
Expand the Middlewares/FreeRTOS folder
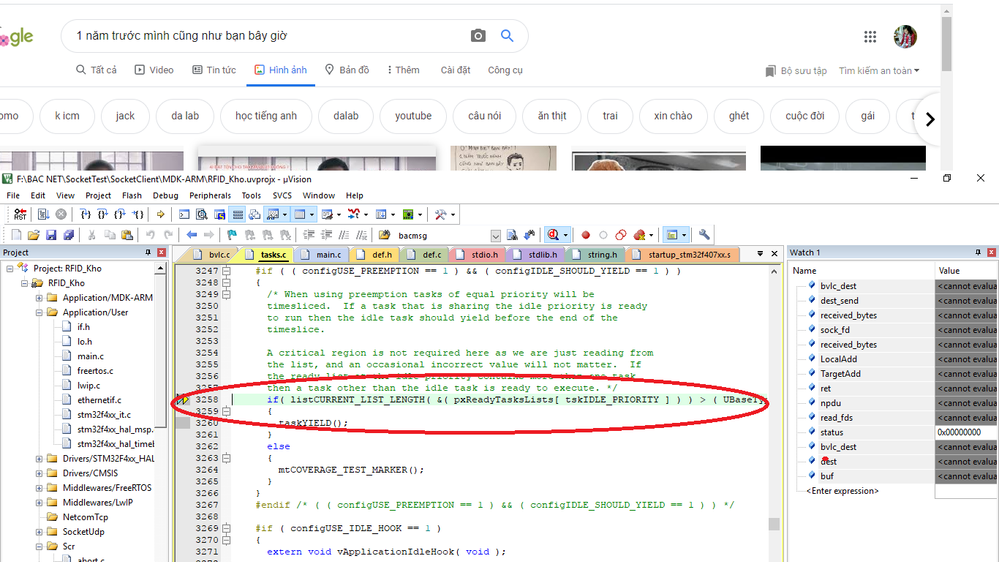39,487
